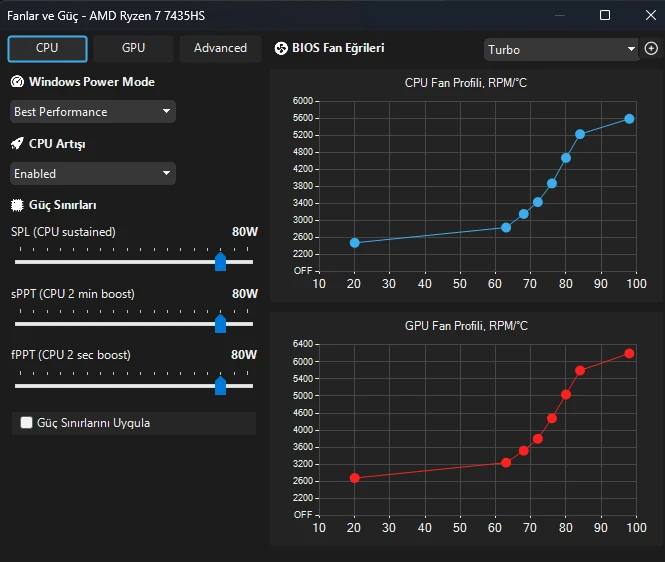Select GPU fan curve point at 98°C
This screenshot has width=665, height=562.
point(629,353)
